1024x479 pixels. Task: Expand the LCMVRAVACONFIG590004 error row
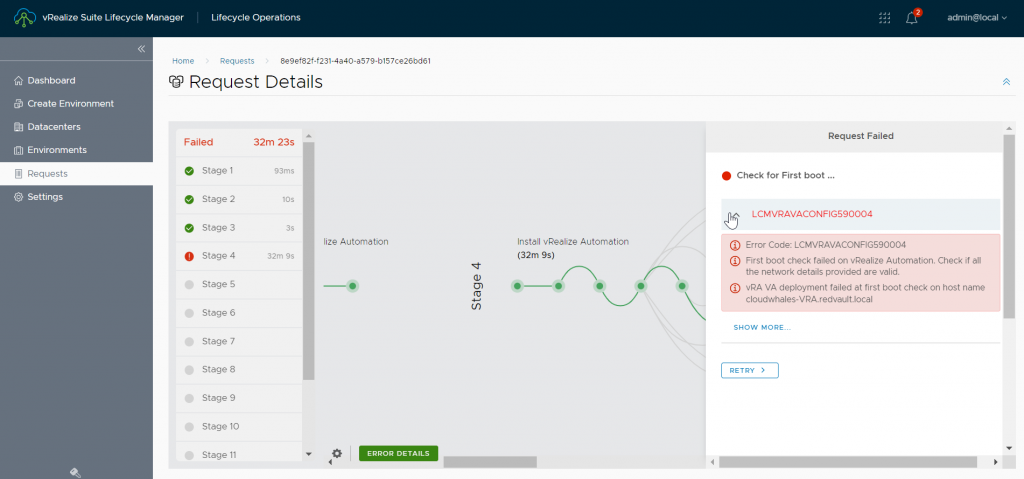tap(861, 214)
